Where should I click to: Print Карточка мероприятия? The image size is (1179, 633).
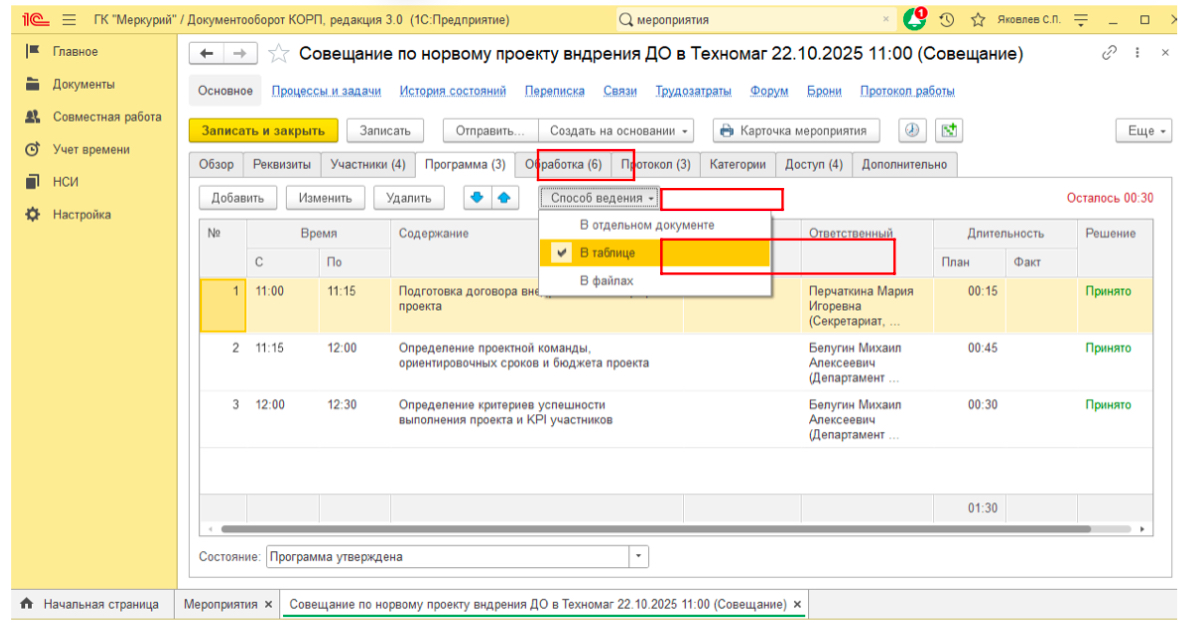click(x=796, y=130)
